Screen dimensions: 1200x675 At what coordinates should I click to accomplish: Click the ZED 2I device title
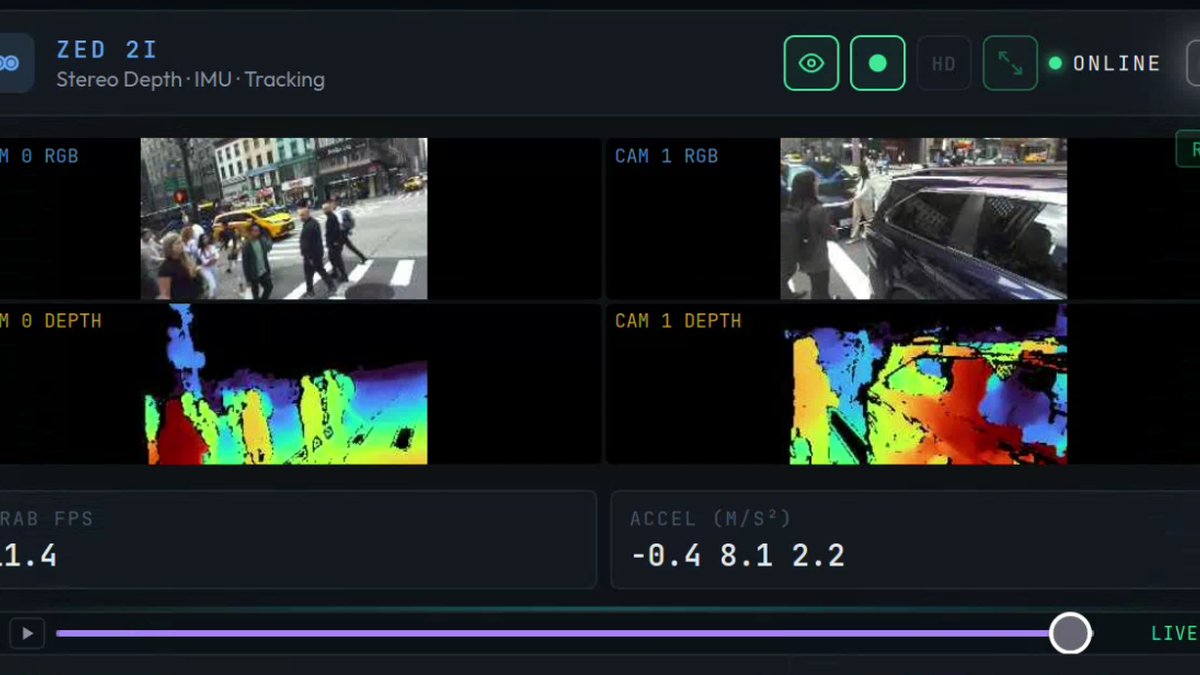107,49
